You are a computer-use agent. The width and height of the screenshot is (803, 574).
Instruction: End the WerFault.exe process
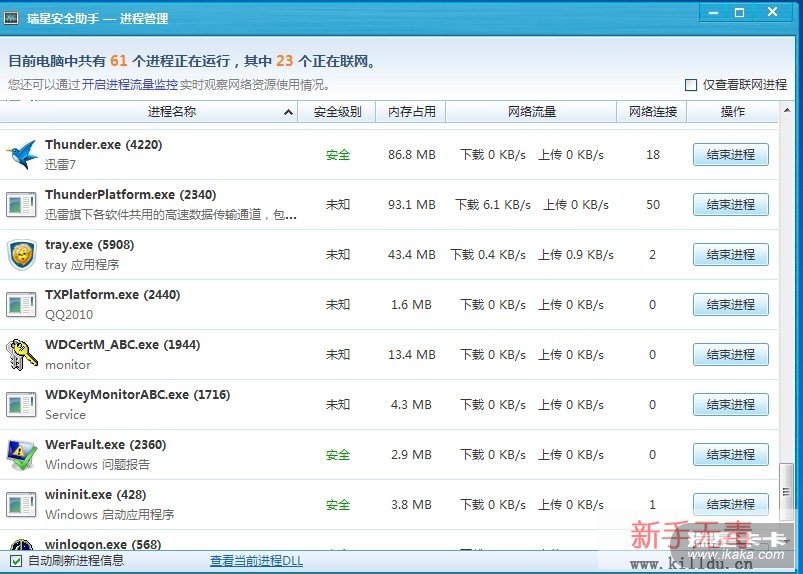(x=731, y=455)
